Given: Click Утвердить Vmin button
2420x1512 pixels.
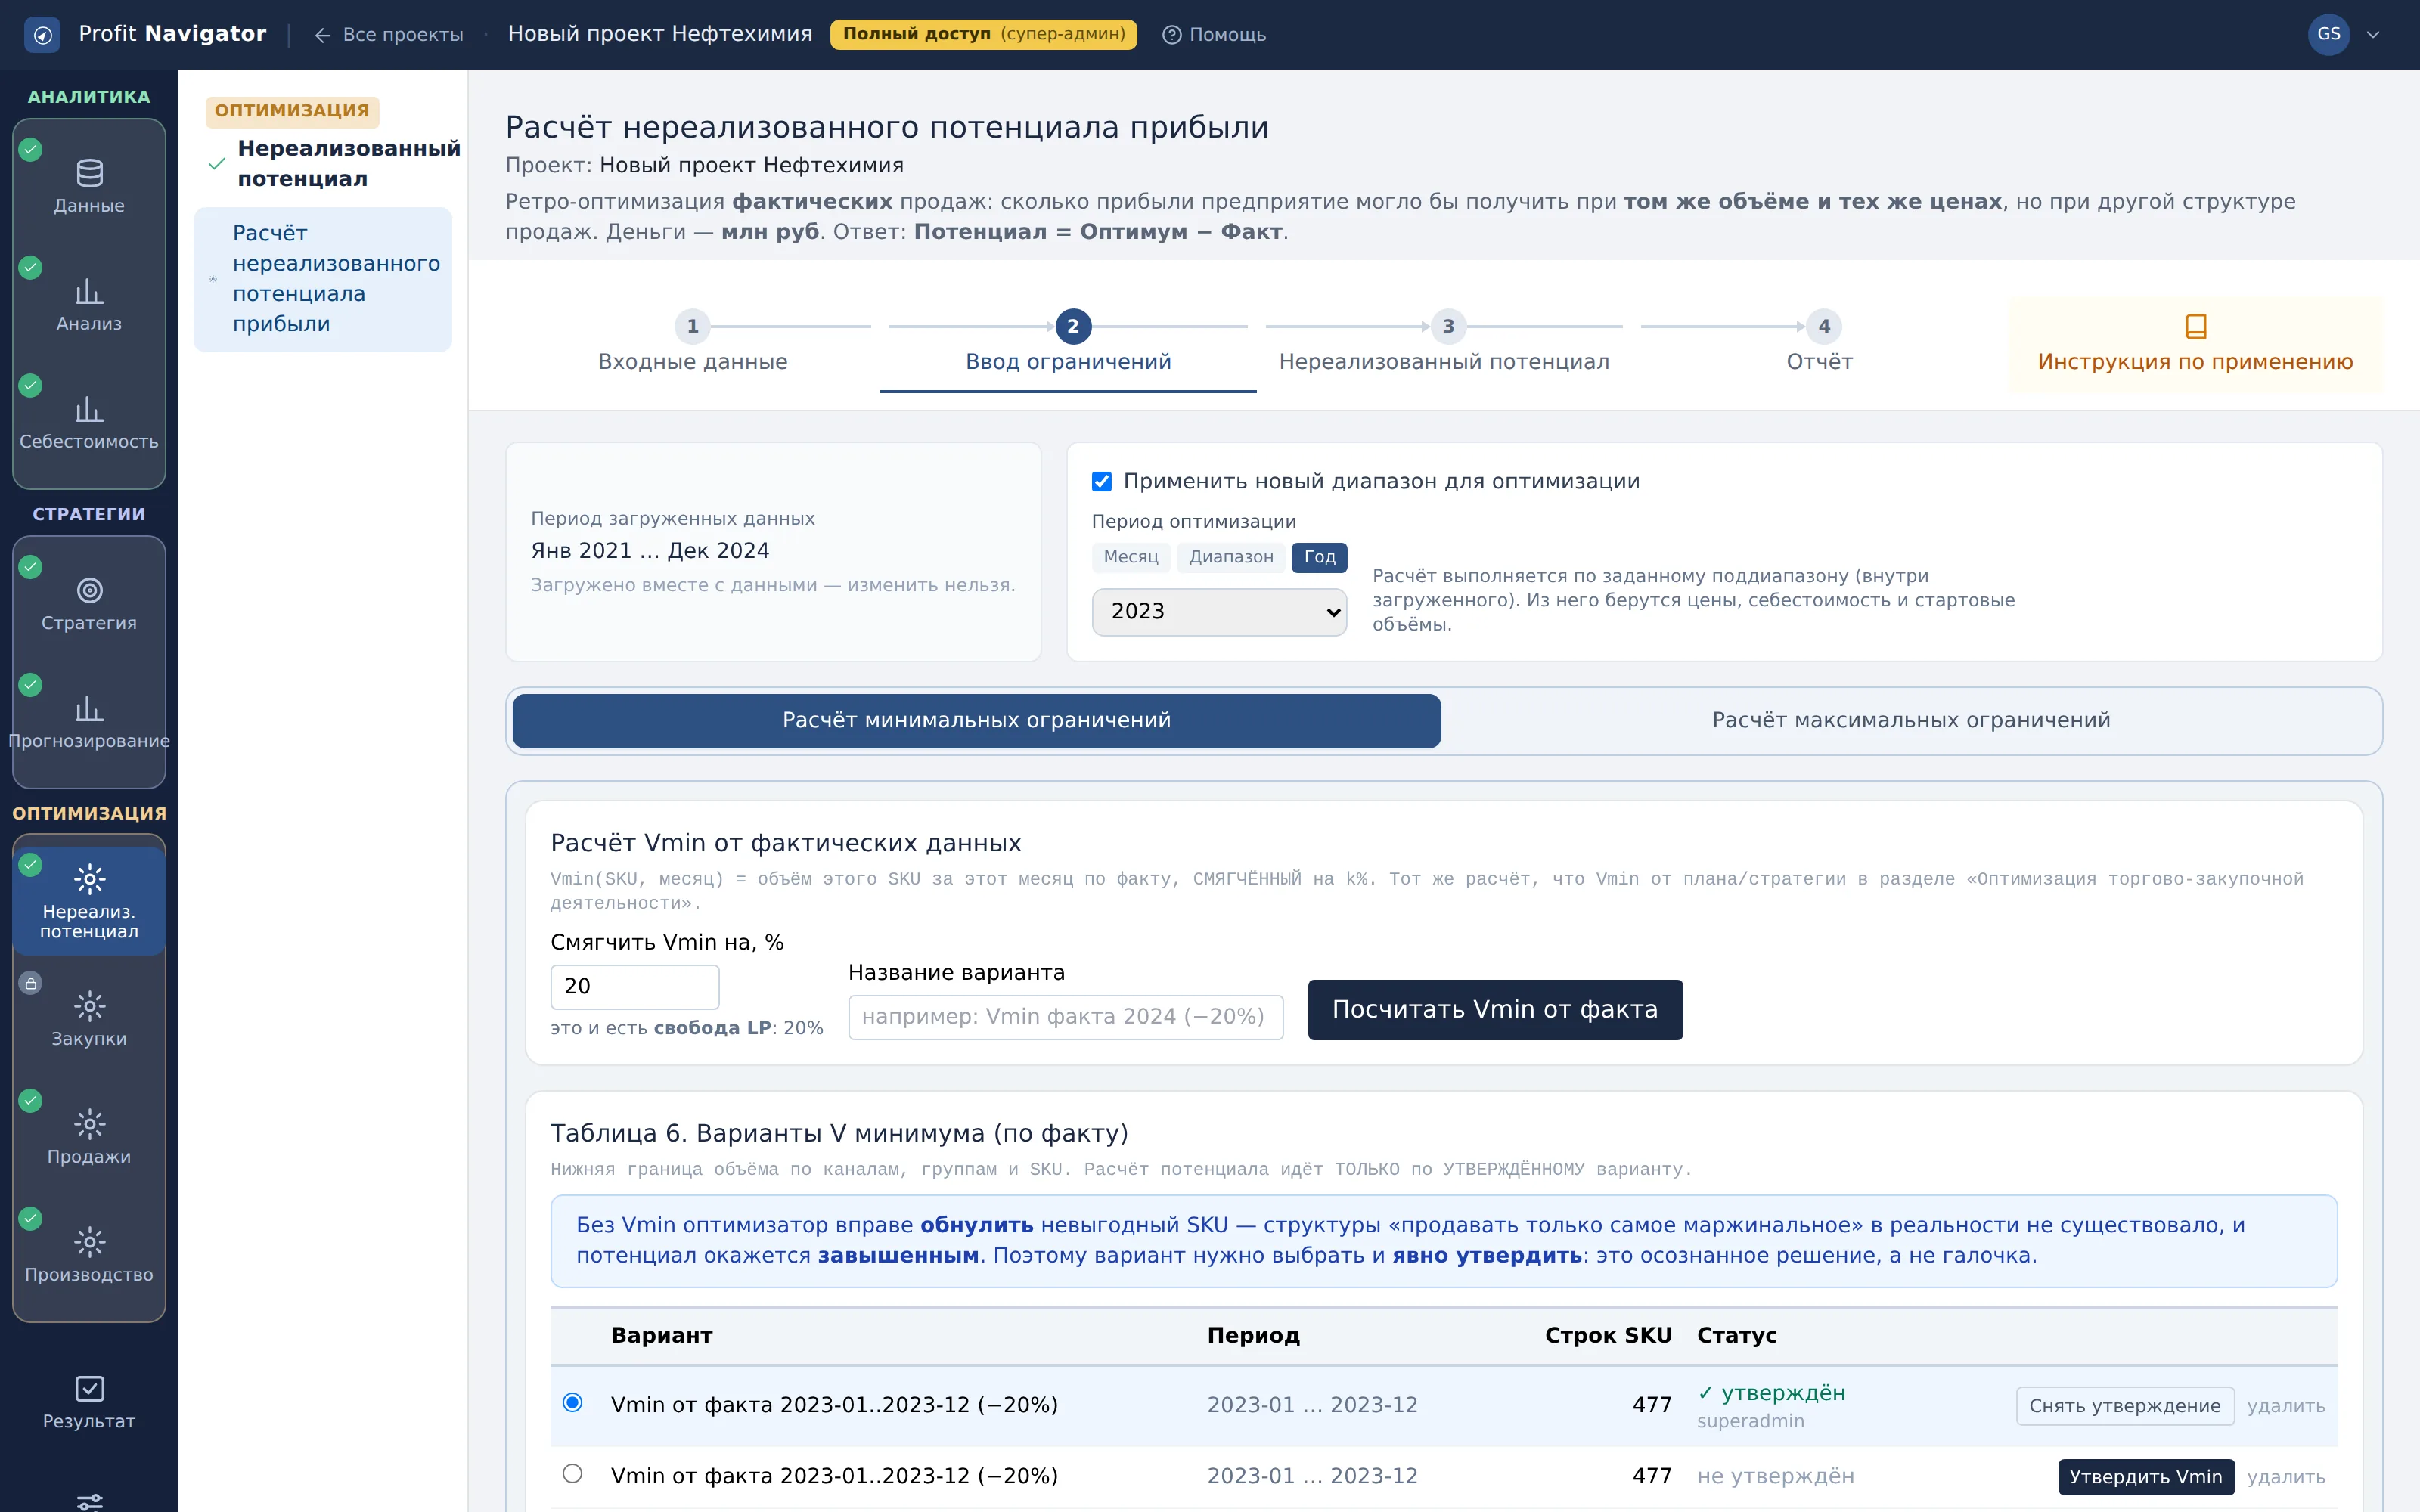Looking at the screenshot, I should (2145, 1476).
